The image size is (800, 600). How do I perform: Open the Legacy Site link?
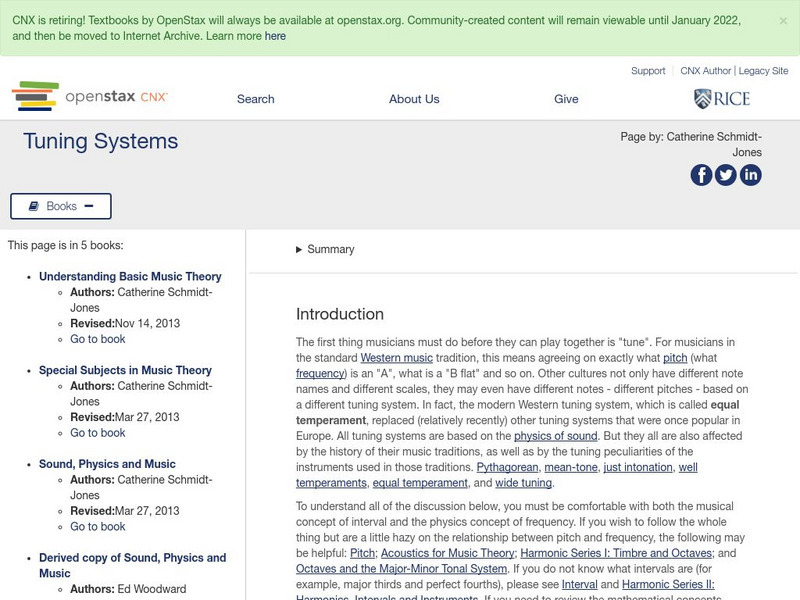pos(763,70)
